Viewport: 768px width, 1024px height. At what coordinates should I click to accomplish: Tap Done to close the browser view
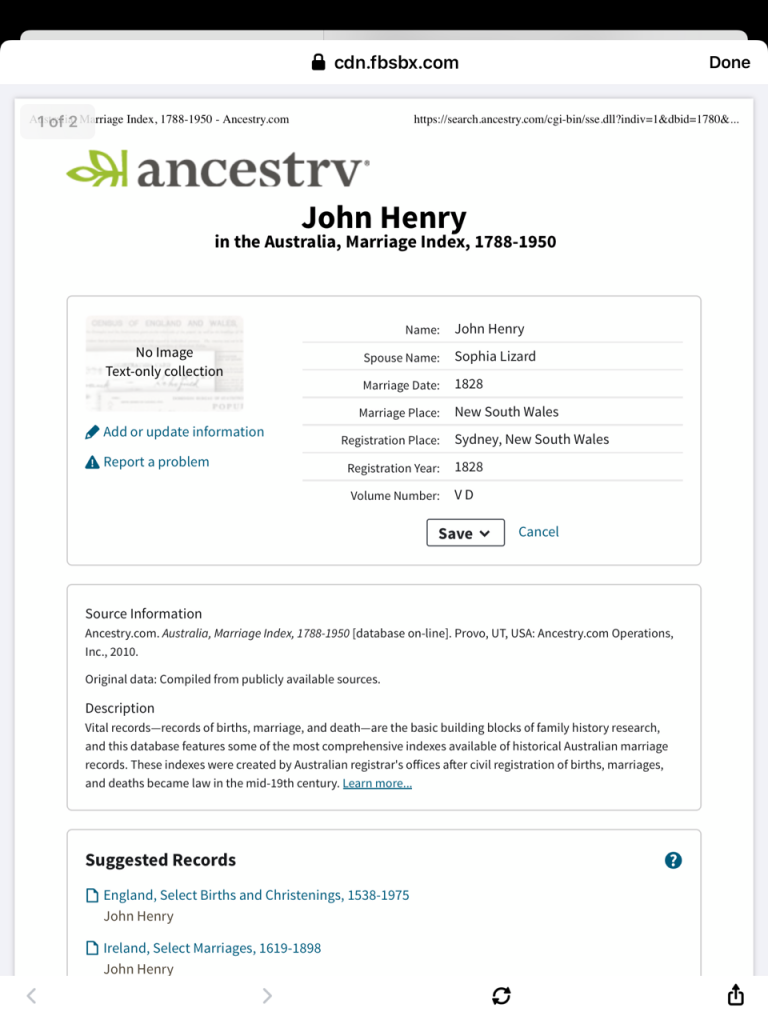[729, 62]
